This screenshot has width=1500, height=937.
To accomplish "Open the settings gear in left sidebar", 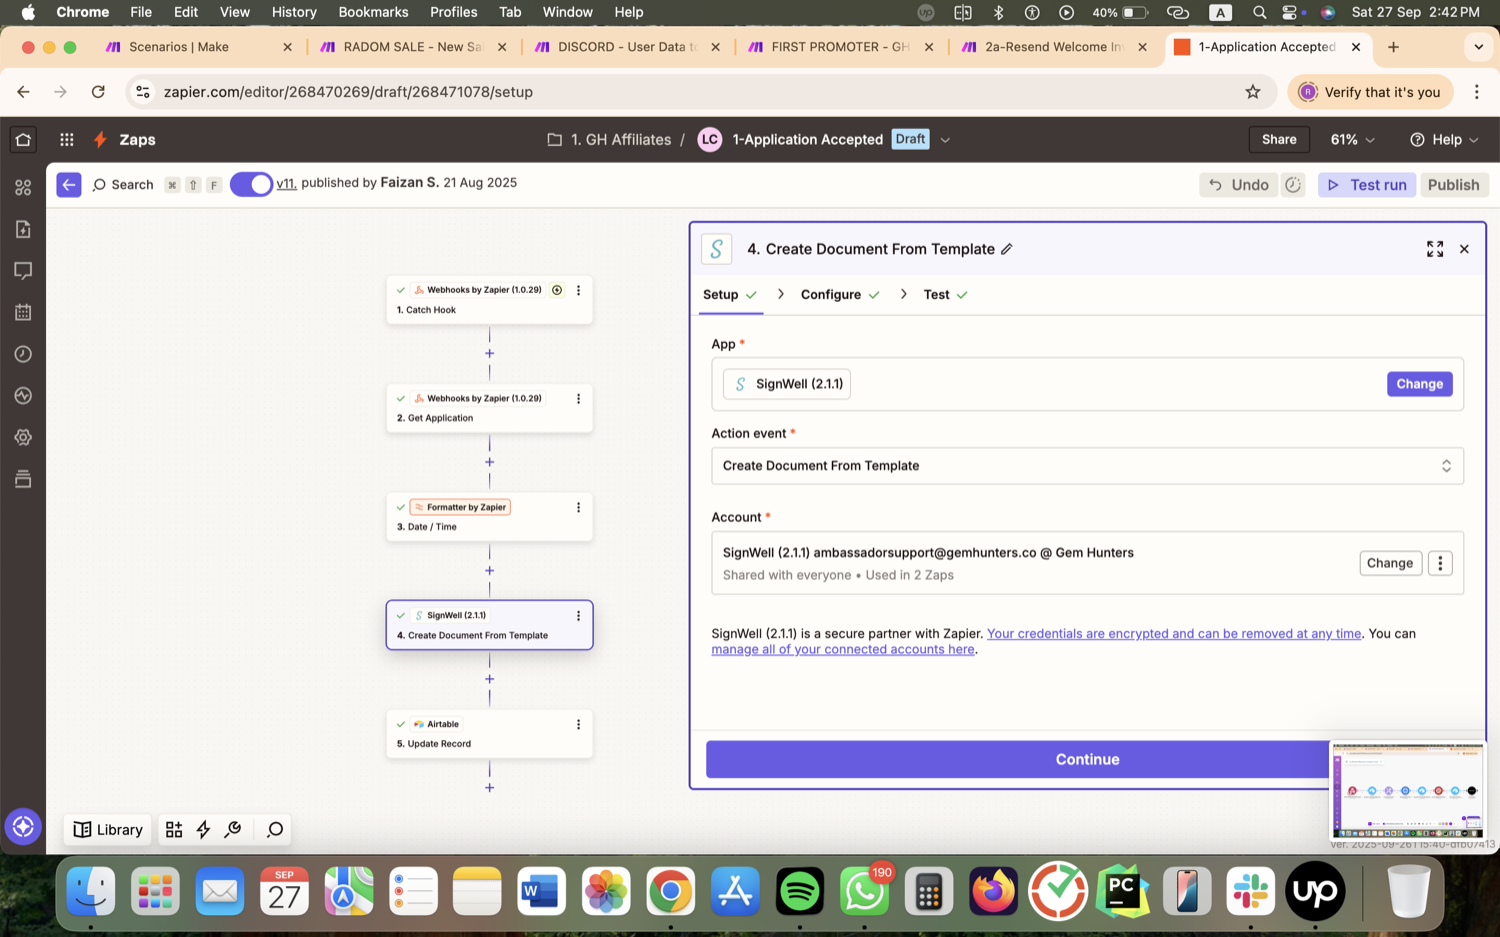I will coord(23,438).
